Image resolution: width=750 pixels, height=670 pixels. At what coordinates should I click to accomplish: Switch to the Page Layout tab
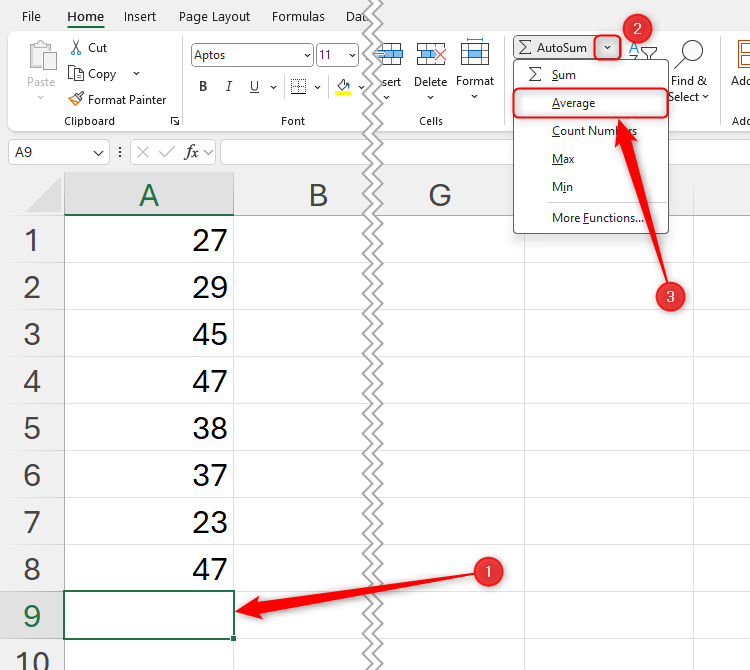click(x=214, y=17)
